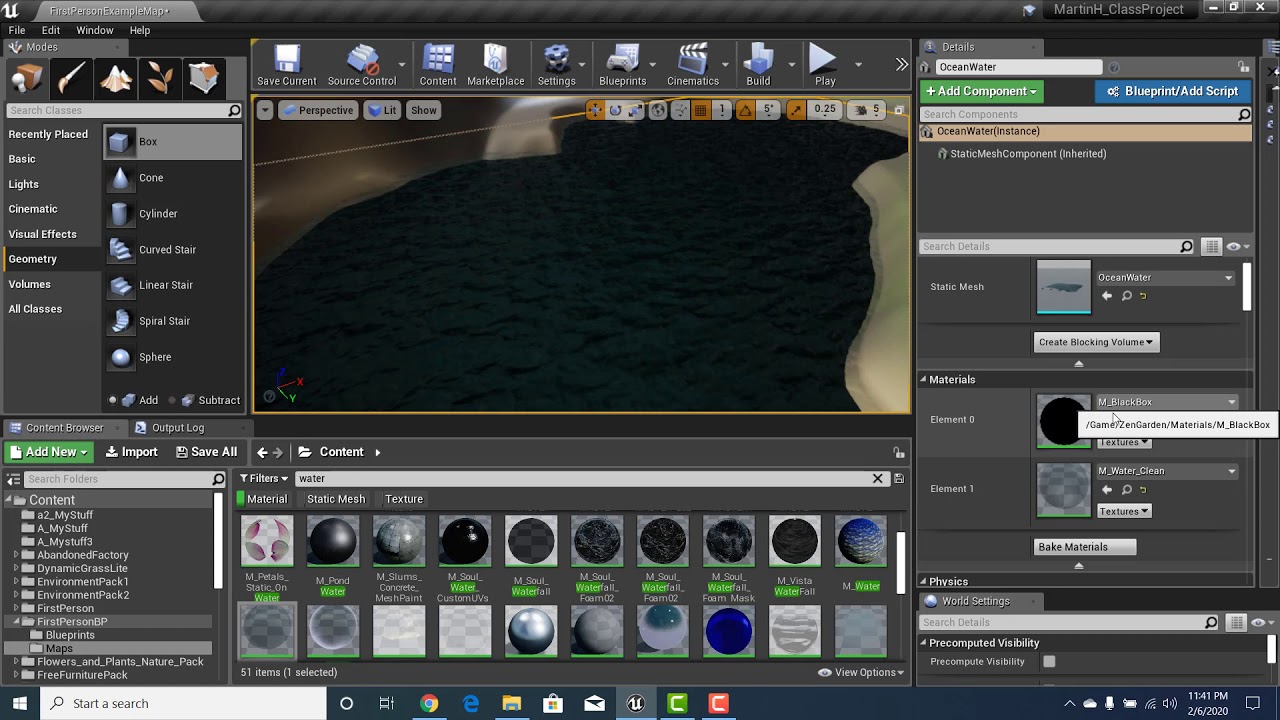1280x720 pixels.
Task: Open the M_Water_Clean material dropdown
Action: pyautogui.click(x=1167, y=471)
